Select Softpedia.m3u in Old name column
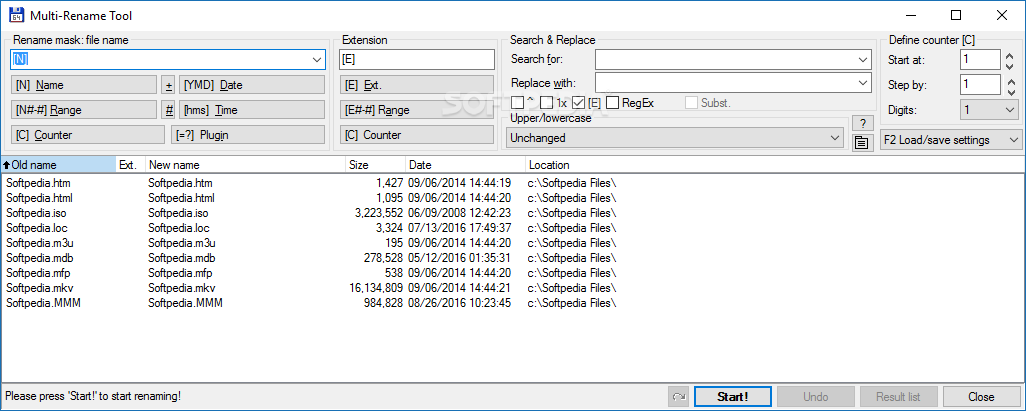The height and width of the screenshot is (411, 1026). coord(39,243)
